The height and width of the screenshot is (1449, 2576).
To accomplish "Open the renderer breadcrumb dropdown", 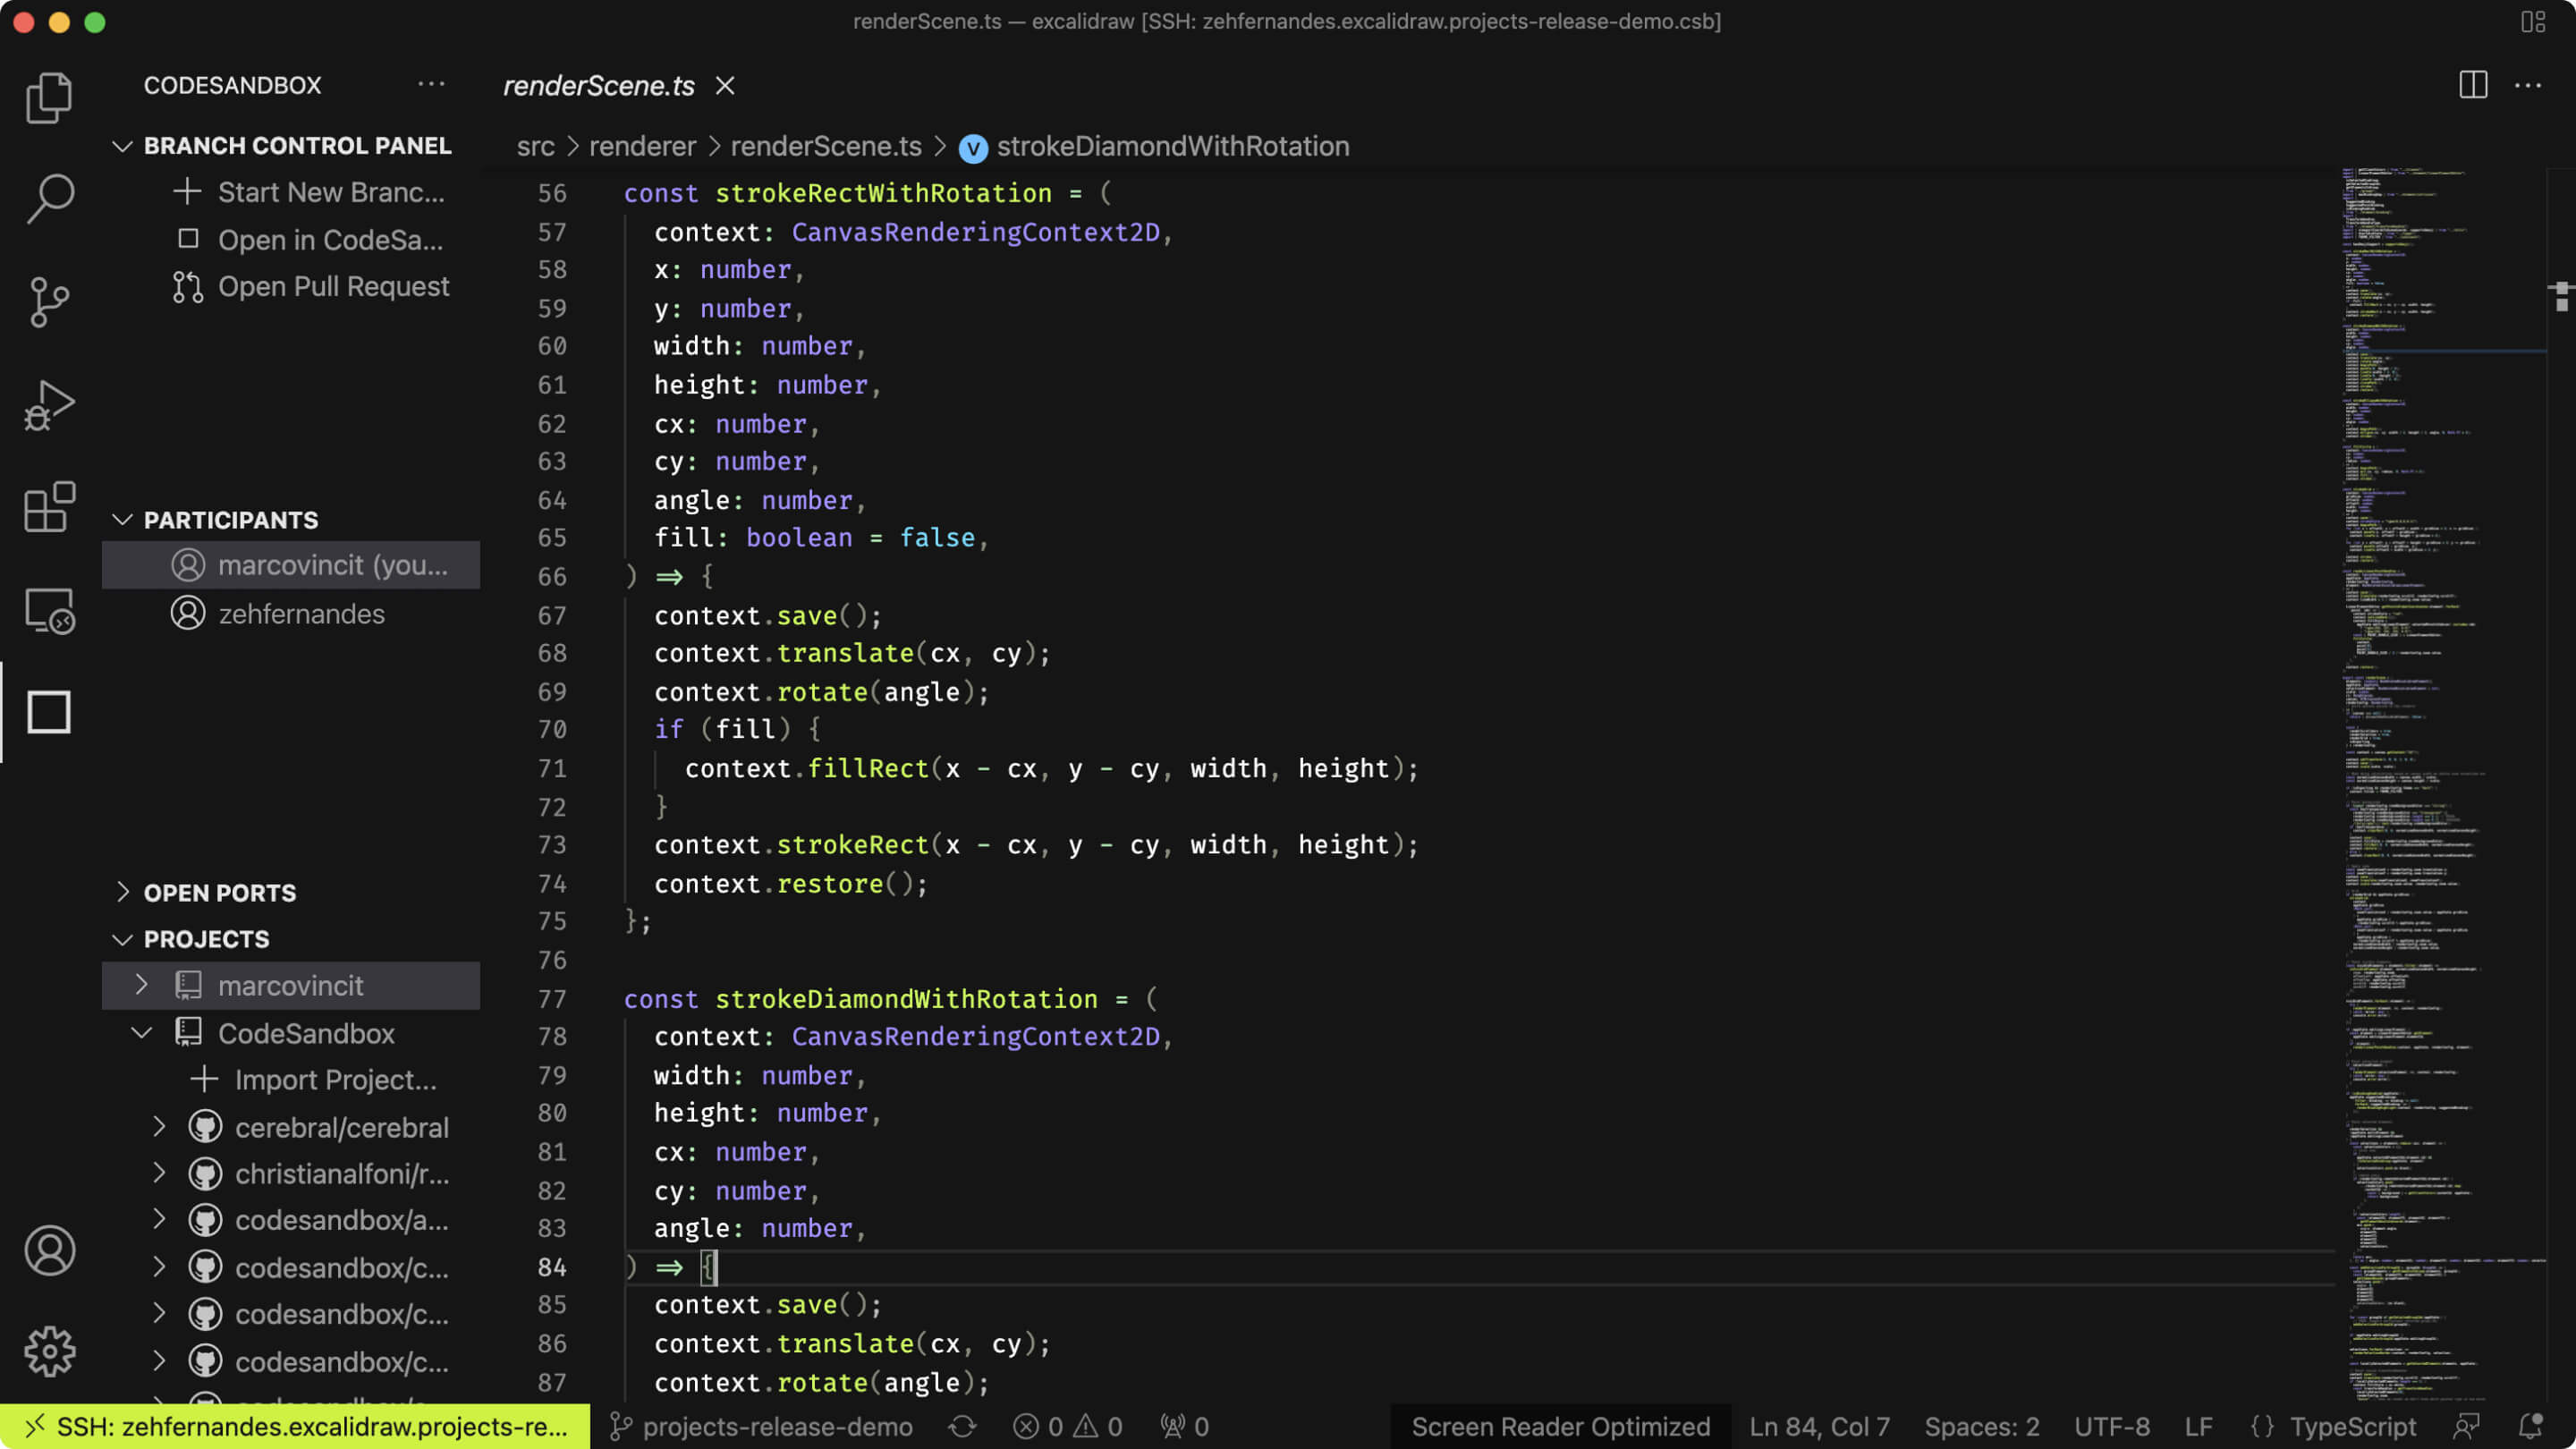I will click(641, 146).
